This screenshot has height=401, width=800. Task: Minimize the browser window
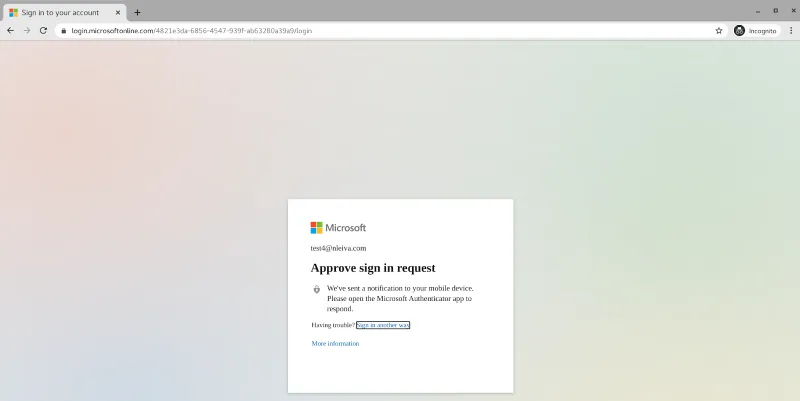758,11
